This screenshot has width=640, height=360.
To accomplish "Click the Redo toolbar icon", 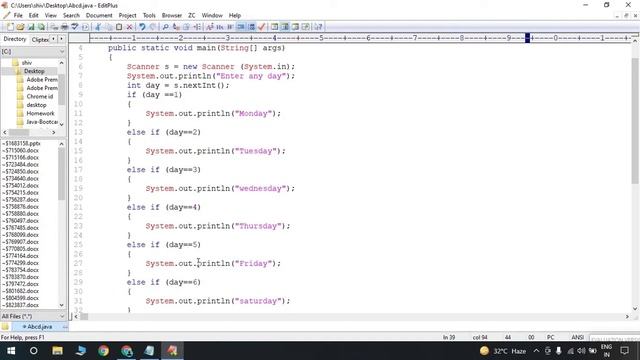I will tap(153, 27).
